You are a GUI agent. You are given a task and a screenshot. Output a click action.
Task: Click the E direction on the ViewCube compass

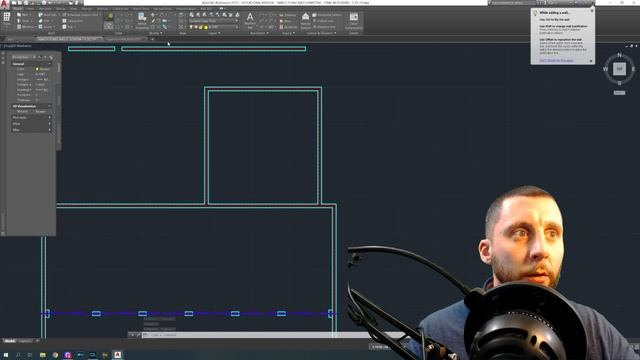[633, 69]
